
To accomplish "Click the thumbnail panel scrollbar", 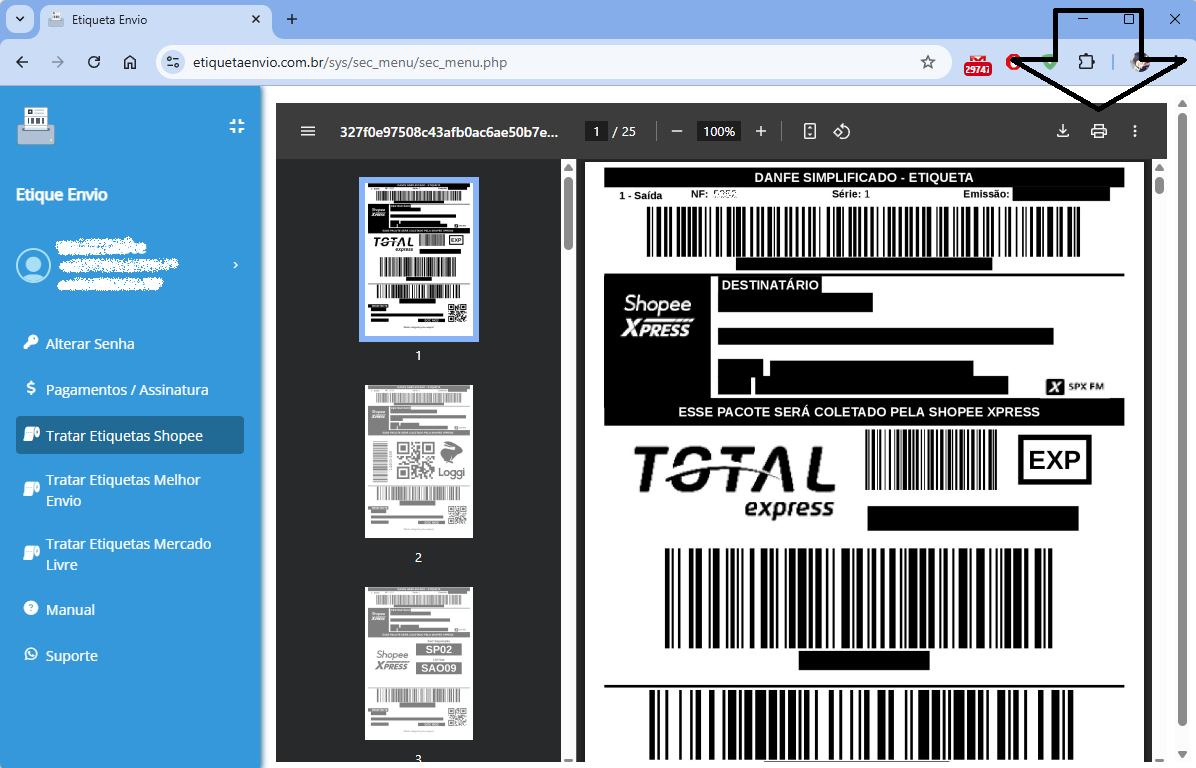I will pyautogui.click(x=568, y=214).
